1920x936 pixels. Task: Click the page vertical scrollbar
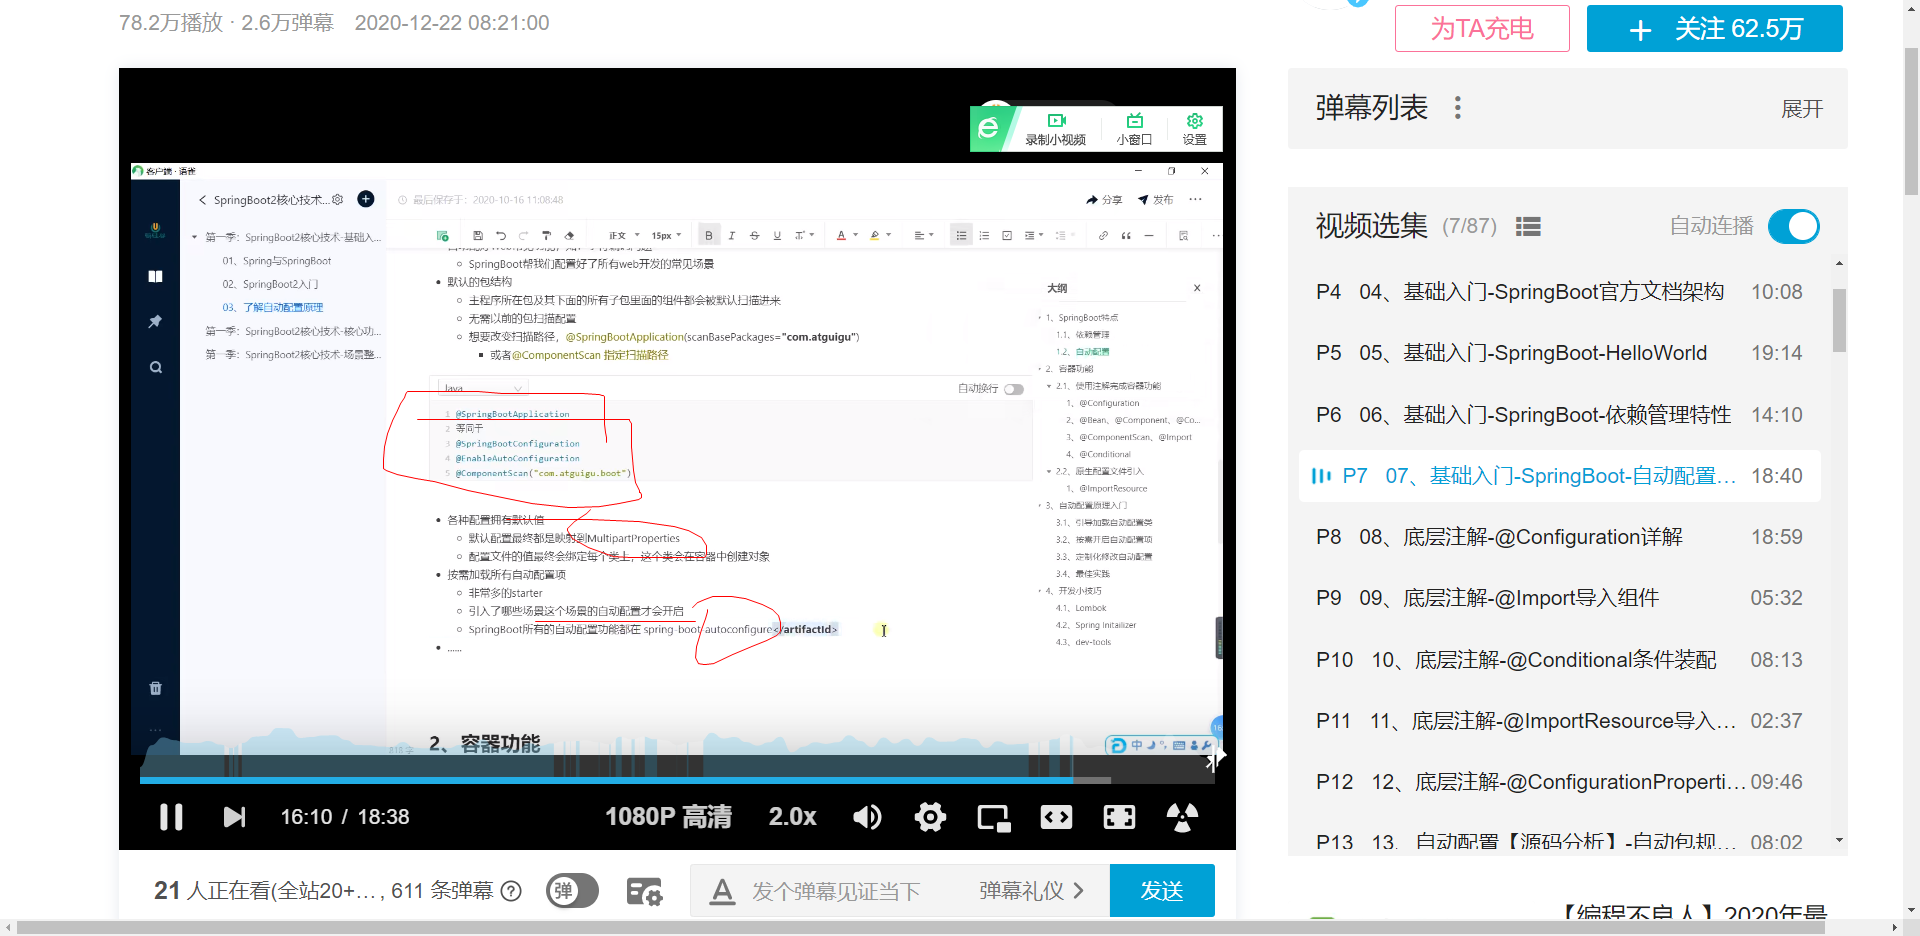point(1911,120)
